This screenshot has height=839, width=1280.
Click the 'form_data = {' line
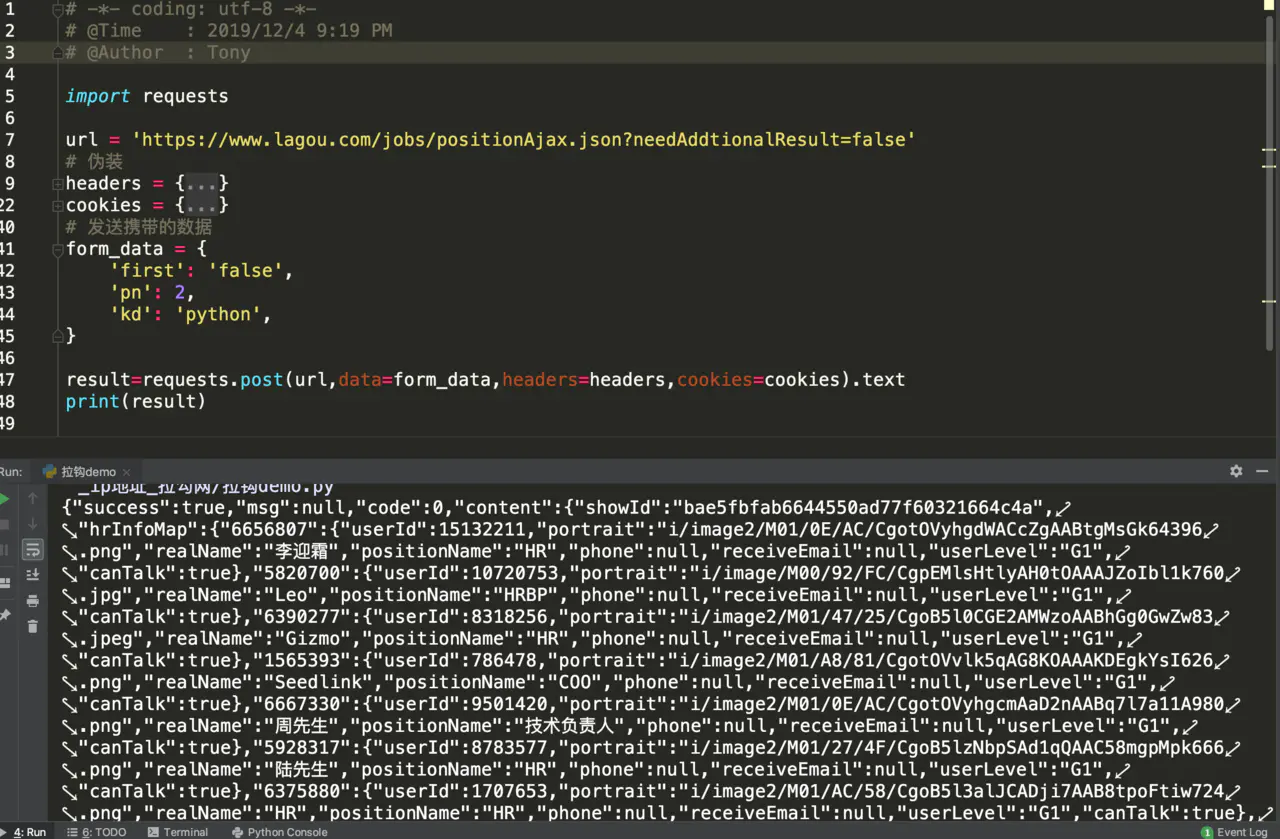(x=136, y=249)
